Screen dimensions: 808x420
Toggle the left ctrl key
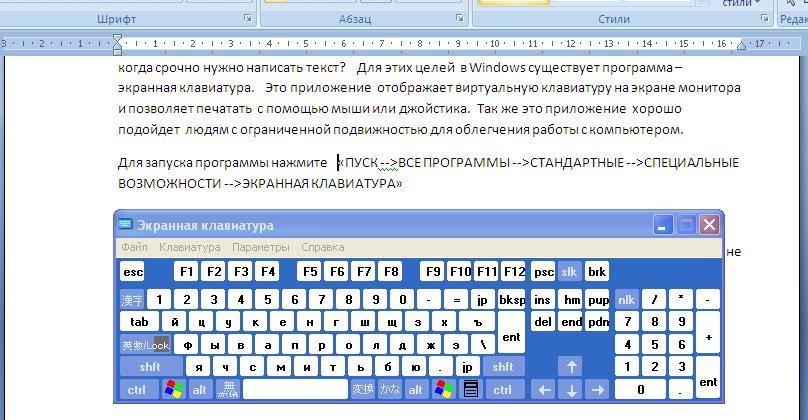tap(137, 390)
